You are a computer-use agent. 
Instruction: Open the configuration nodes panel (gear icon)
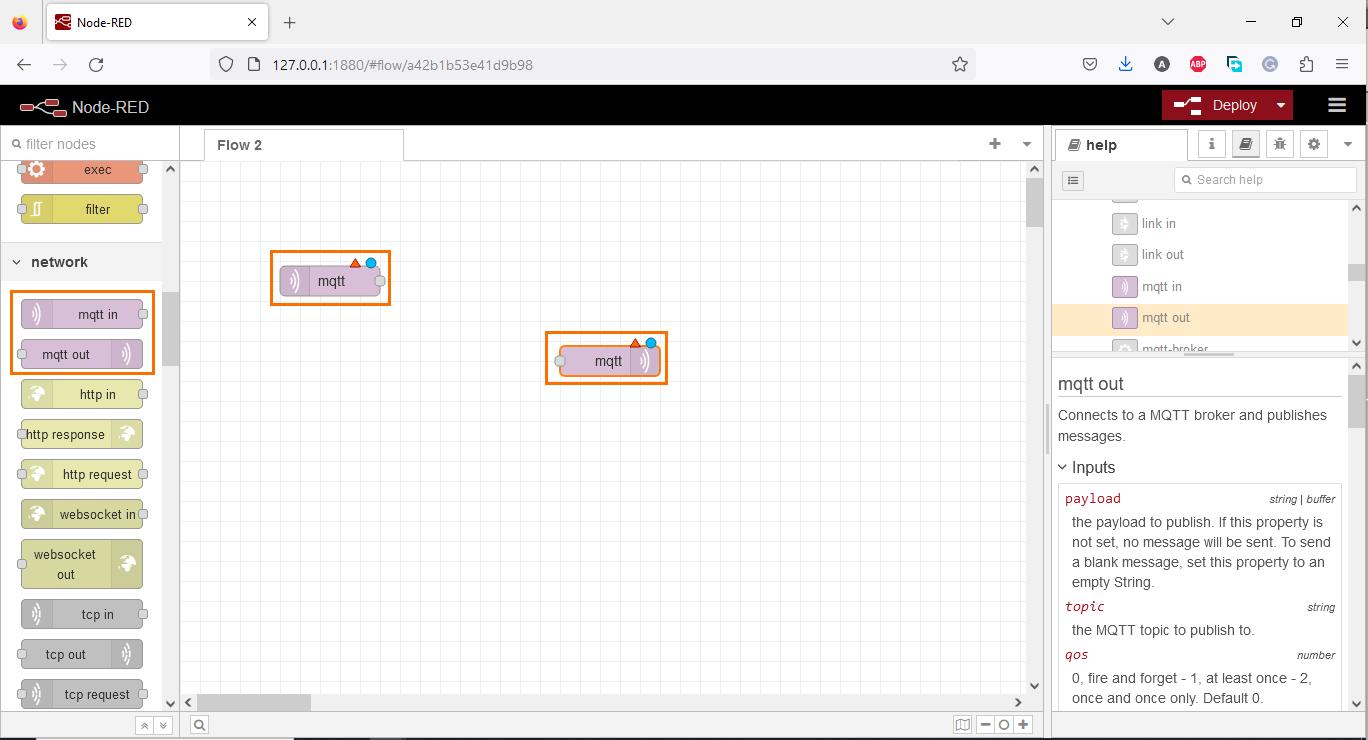1313,143
